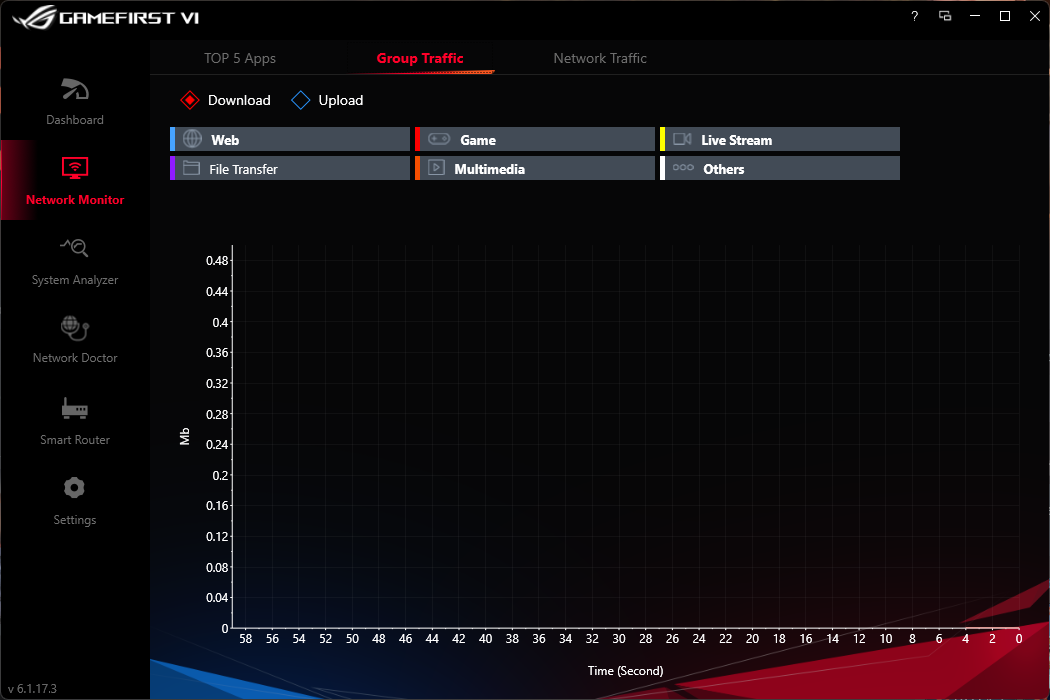Toggle the Others traffic group
Image resolution: width=1050 pixels, height=700 pixels.
[780, 168]
